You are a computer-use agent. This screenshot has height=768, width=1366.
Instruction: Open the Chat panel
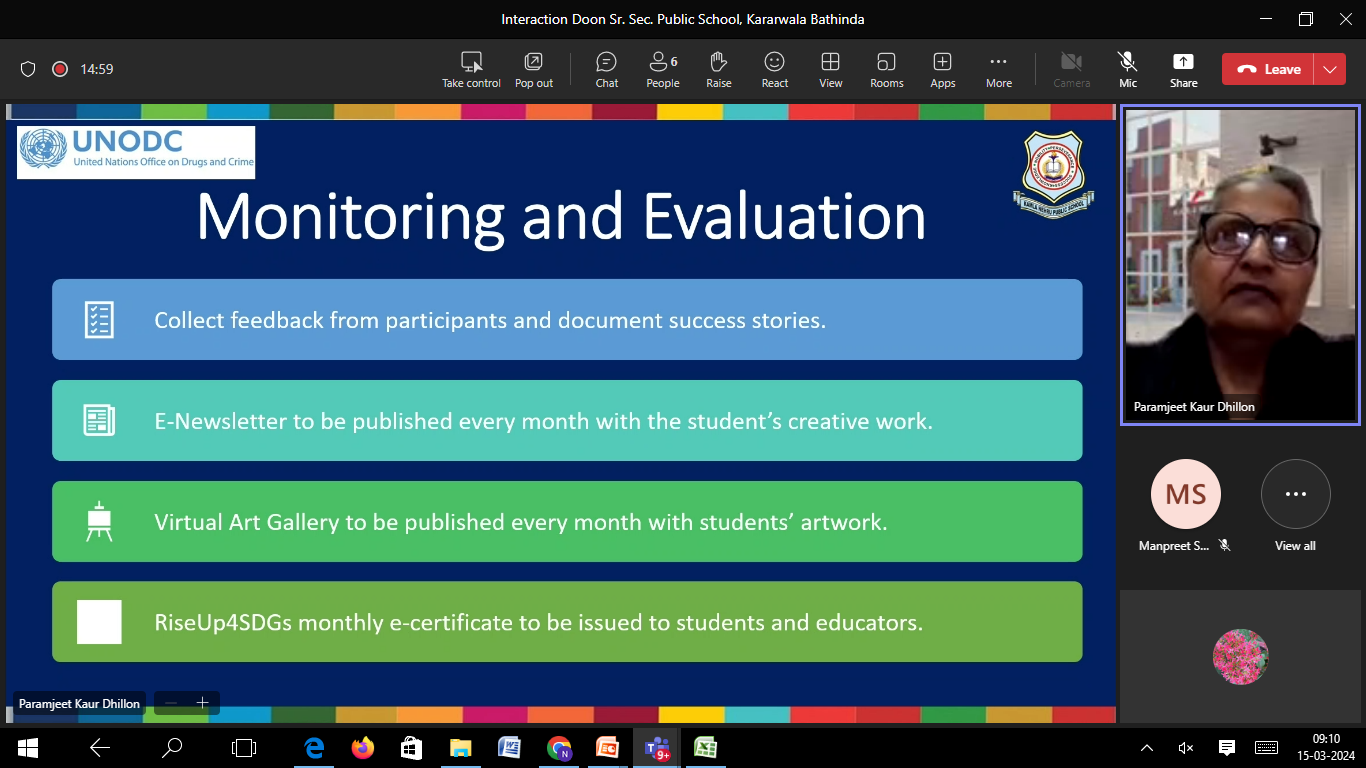click(606, 69)
